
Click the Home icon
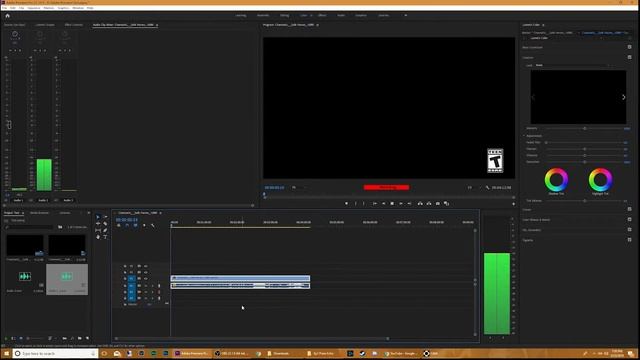point(7,16)
